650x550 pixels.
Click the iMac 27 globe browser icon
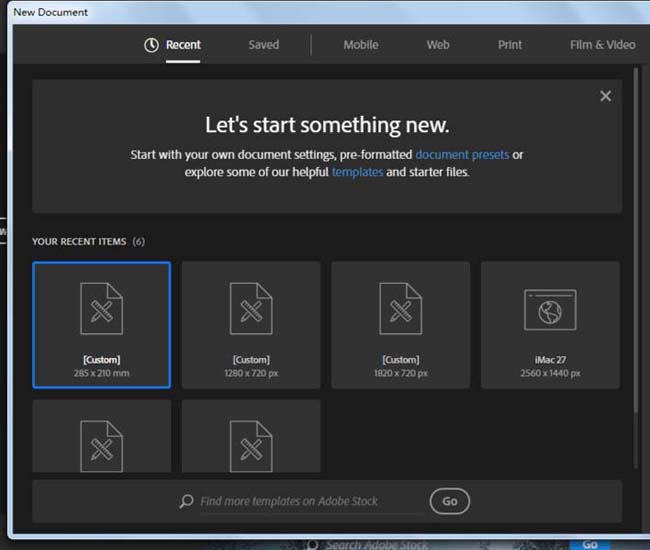pyautogui.click(x=550, y=310)
